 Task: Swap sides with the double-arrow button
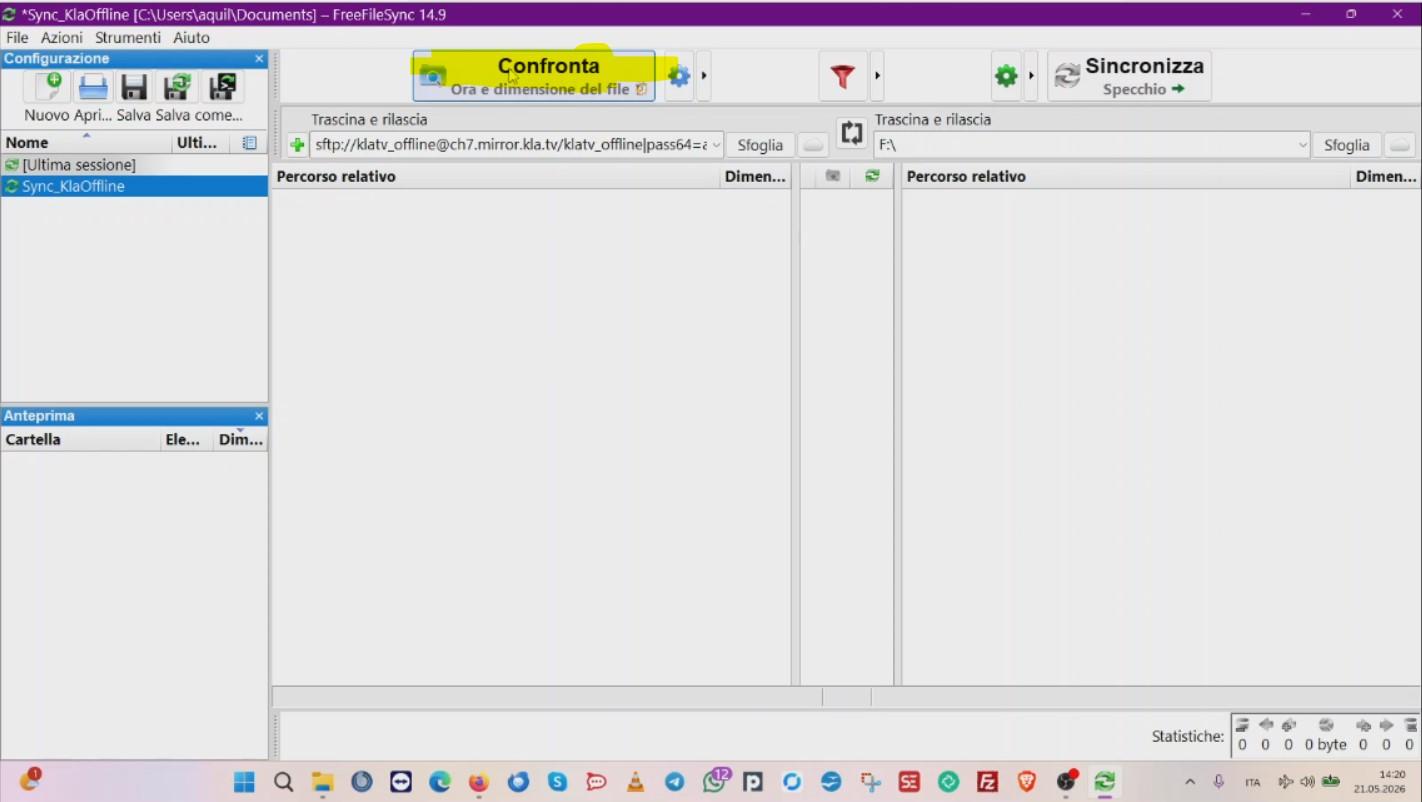coord(852,133)
